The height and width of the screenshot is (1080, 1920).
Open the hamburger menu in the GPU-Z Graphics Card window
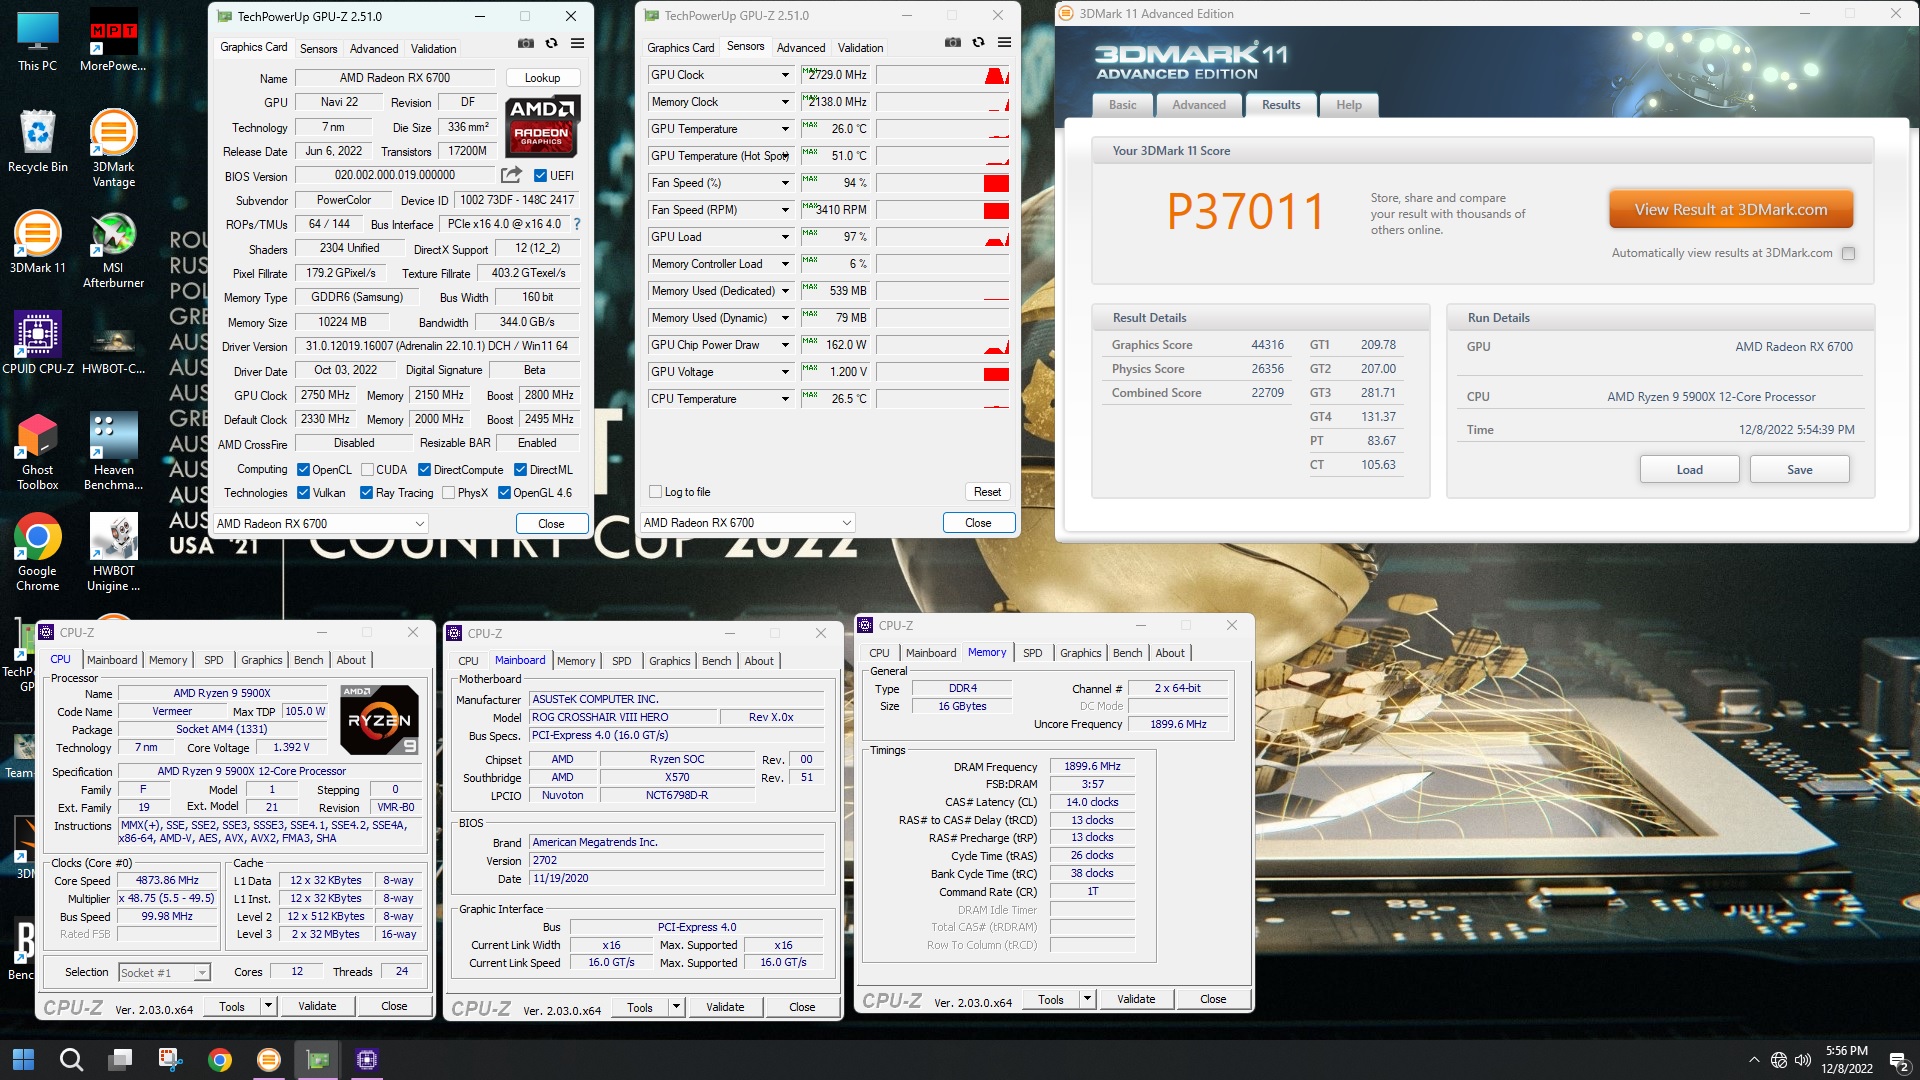coord(577,43)
